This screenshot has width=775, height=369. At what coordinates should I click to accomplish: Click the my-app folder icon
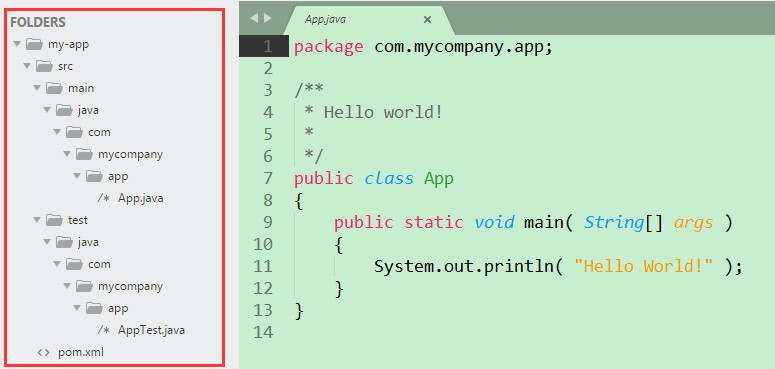(34, 44)
